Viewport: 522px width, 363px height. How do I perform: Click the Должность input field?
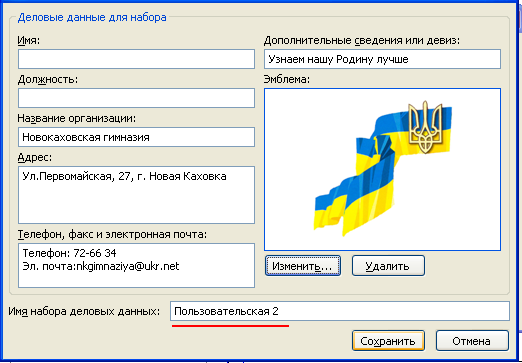136,98
